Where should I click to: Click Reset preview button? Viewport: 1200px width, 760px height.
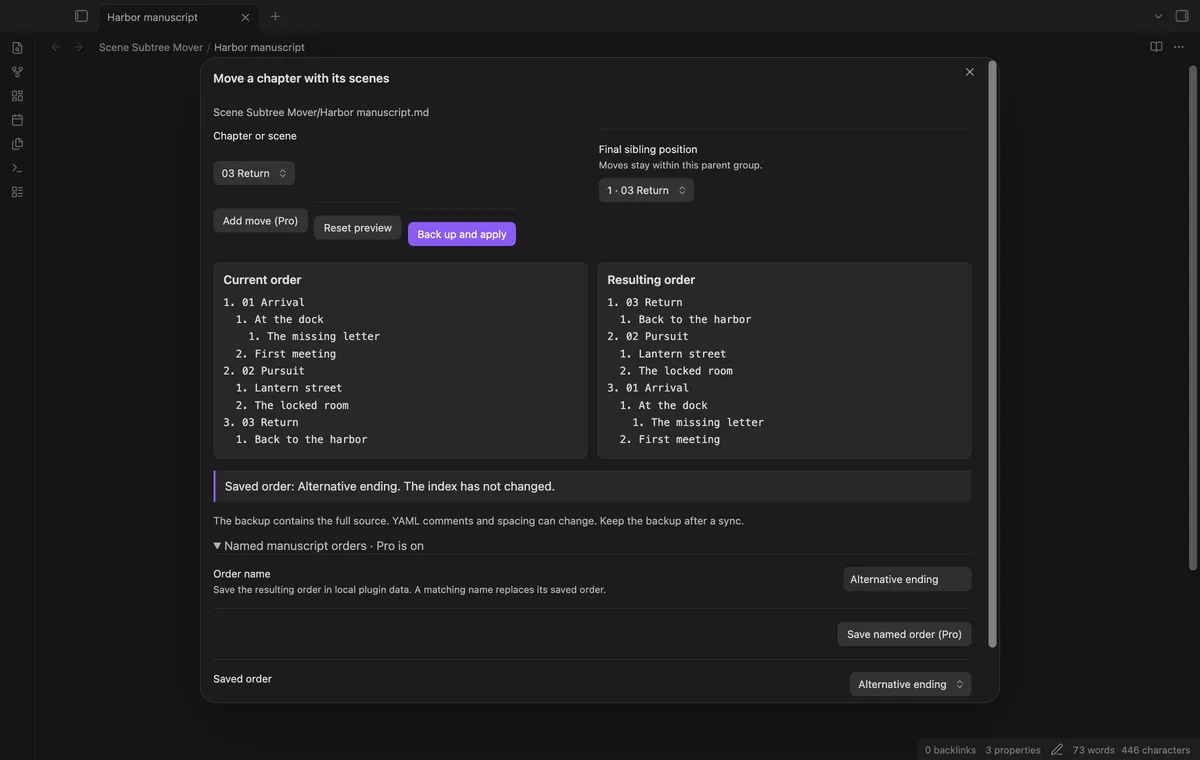point(358,228)
